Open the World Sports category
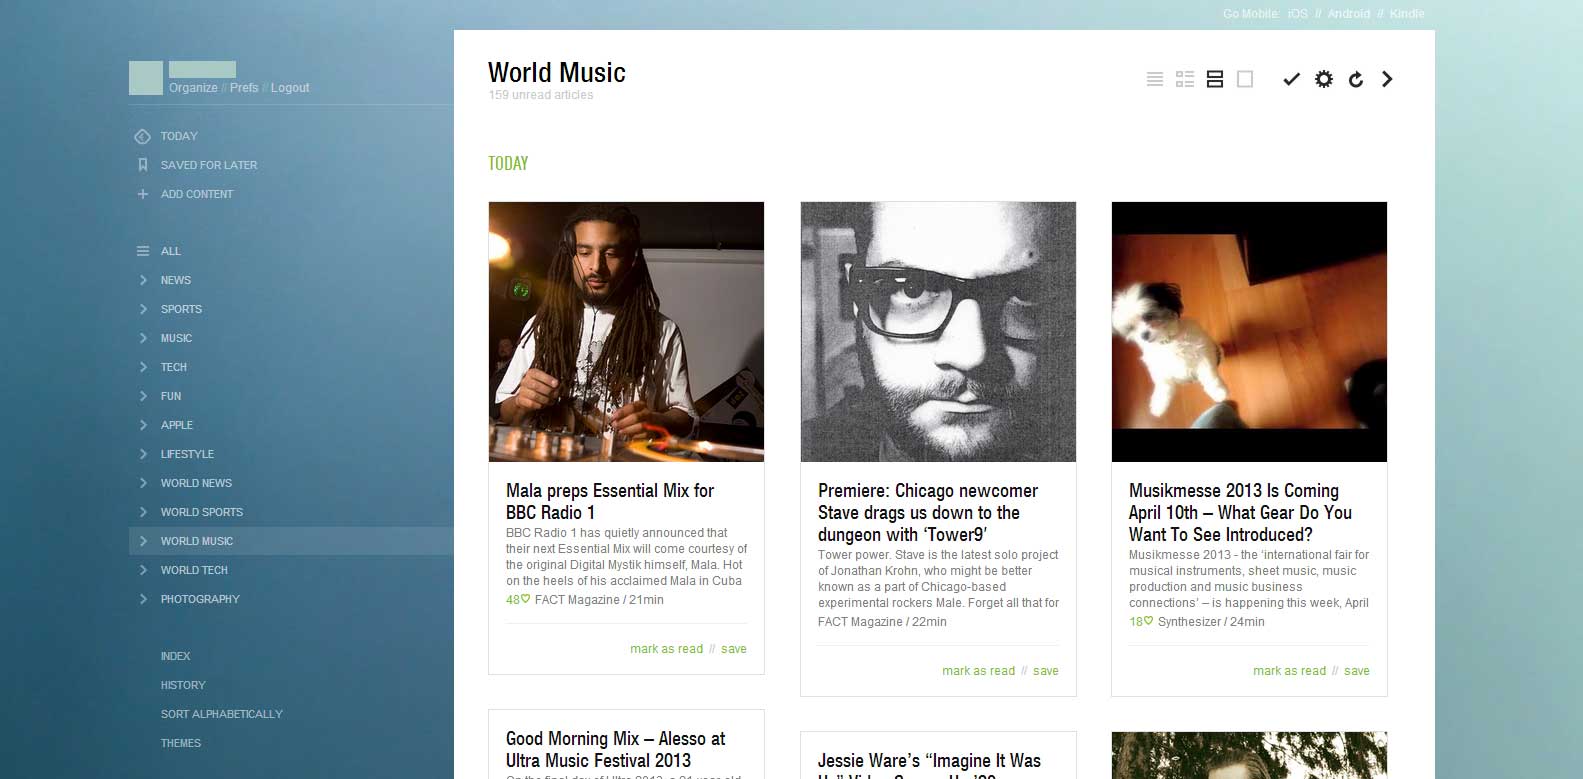The image size is (1583, 779). 201,512
